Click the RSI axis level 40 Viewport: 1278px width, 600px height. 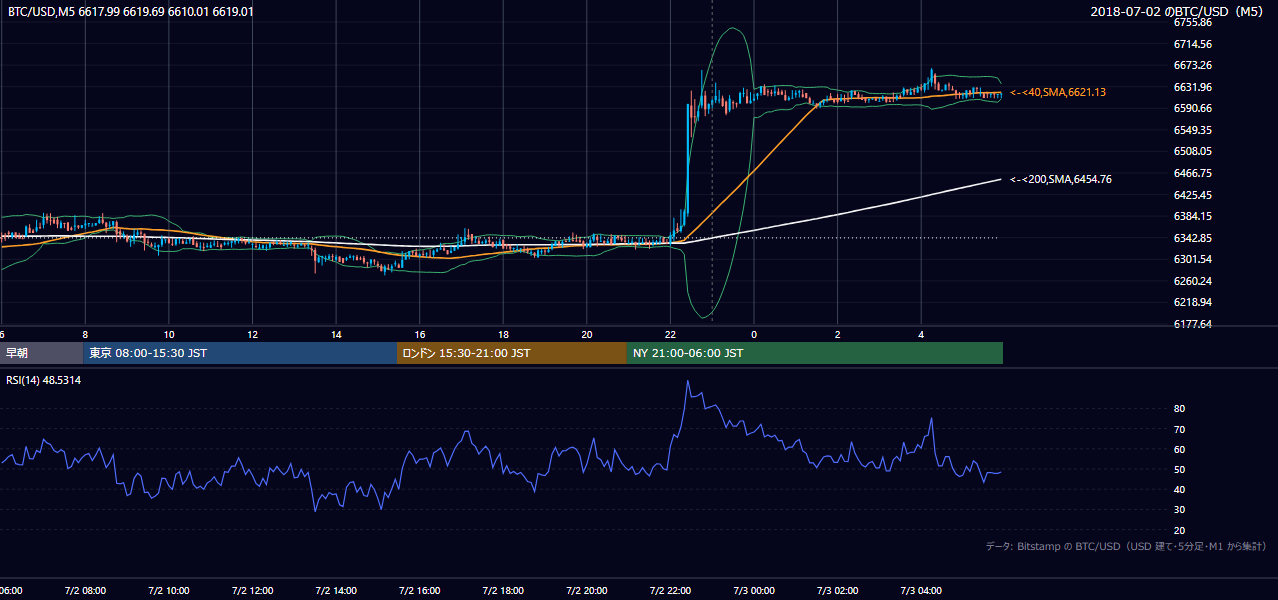click(x=1179, y=489)
